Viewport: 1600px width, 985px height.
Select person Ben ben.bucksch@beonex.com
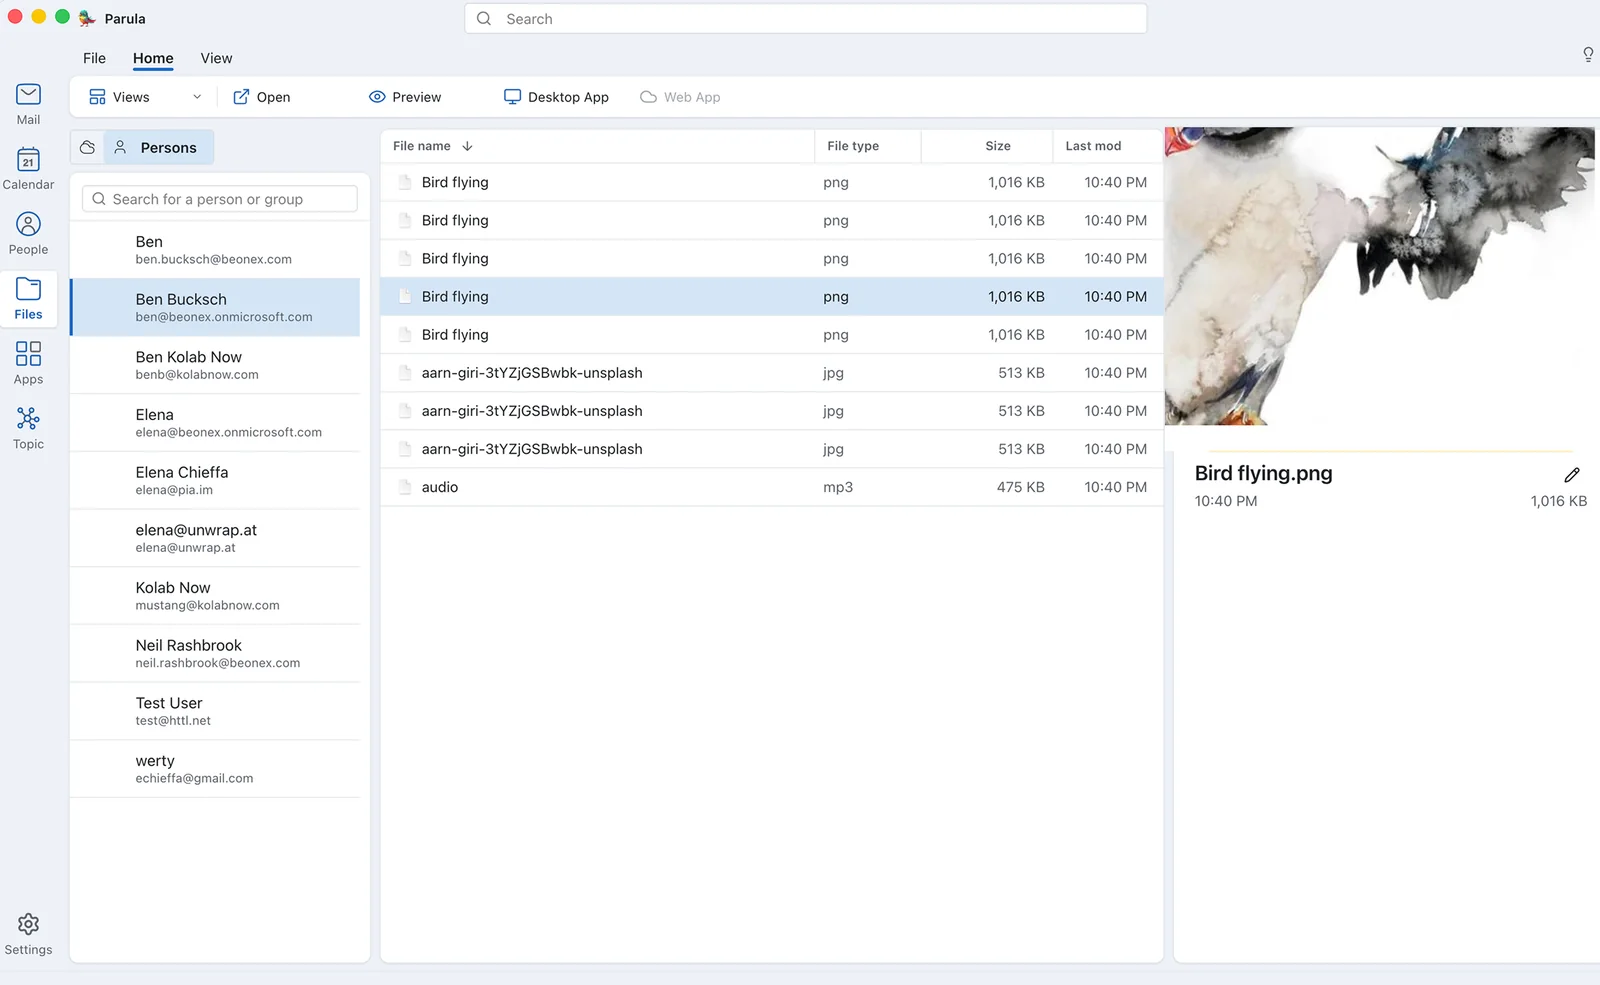click(x=215, y=250)
